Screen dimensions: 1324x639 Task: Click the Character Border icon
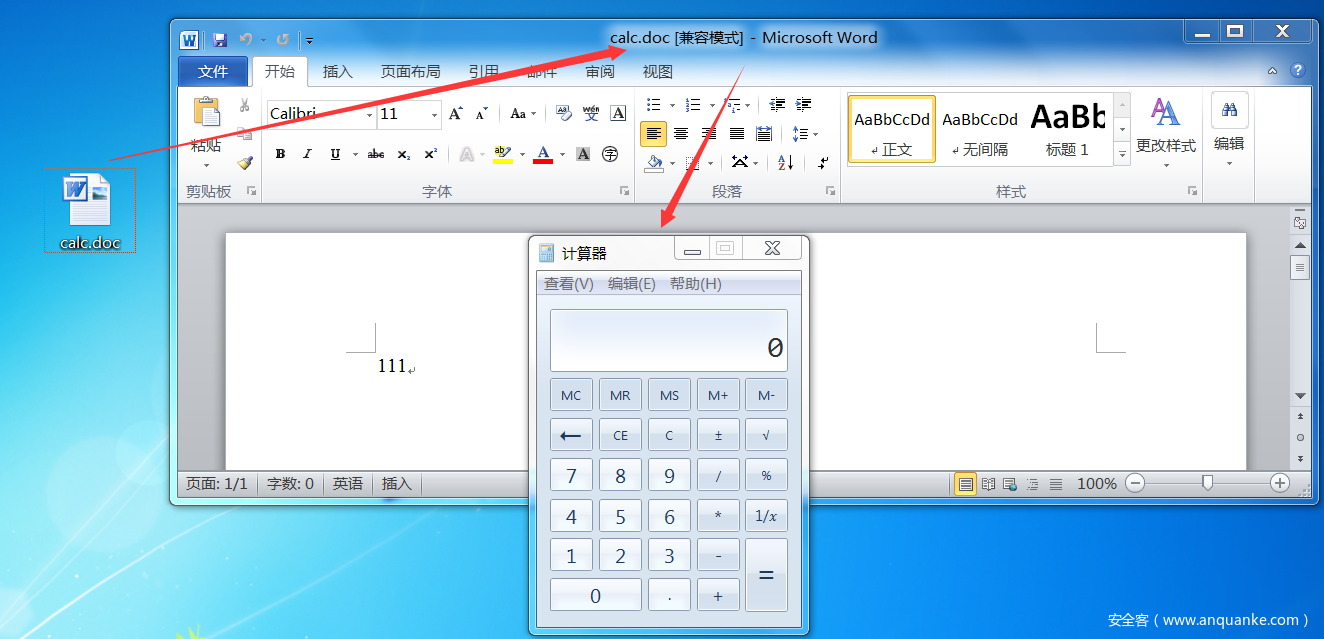618,113
